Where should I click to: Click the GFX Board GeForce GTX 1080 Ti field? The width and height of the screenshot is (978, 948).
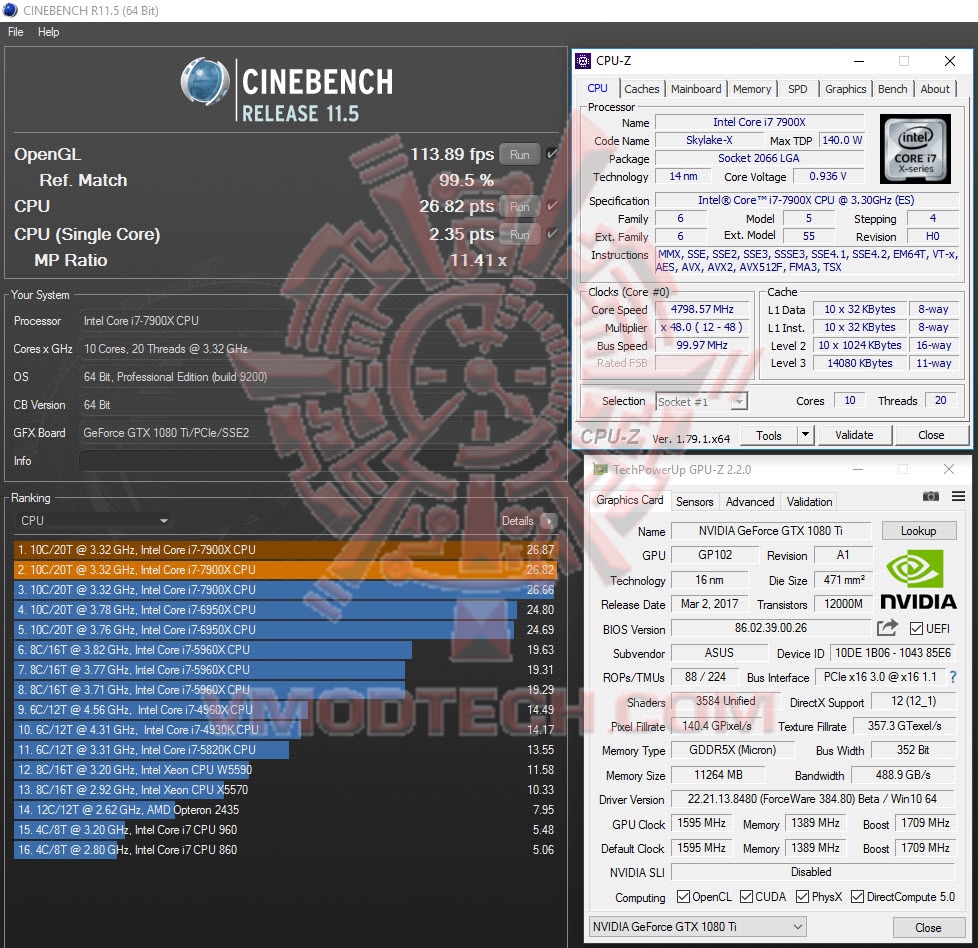pos(317,433)
